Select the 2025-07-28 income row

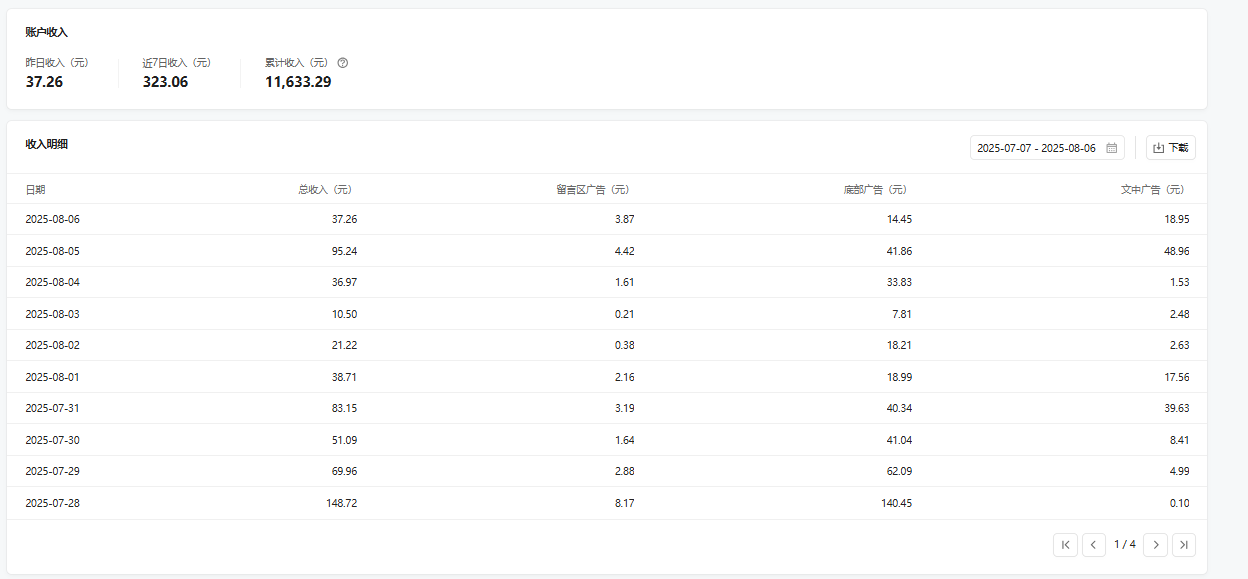(607, 503)
